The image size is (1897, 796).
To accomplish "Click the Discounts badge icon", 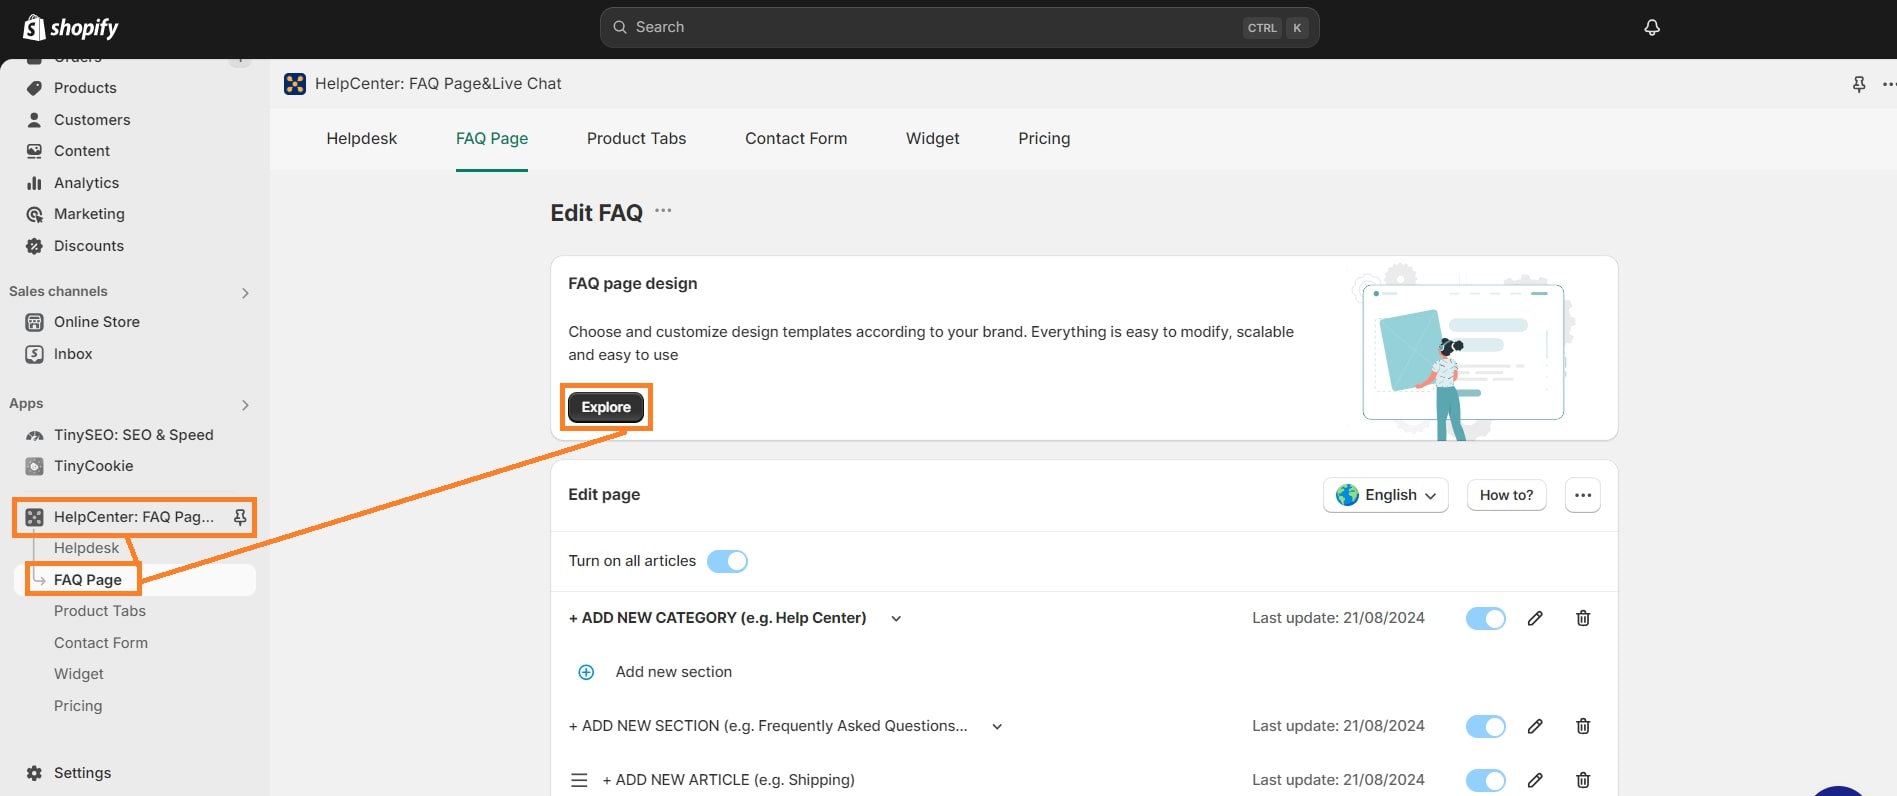I will click(34, 246).
